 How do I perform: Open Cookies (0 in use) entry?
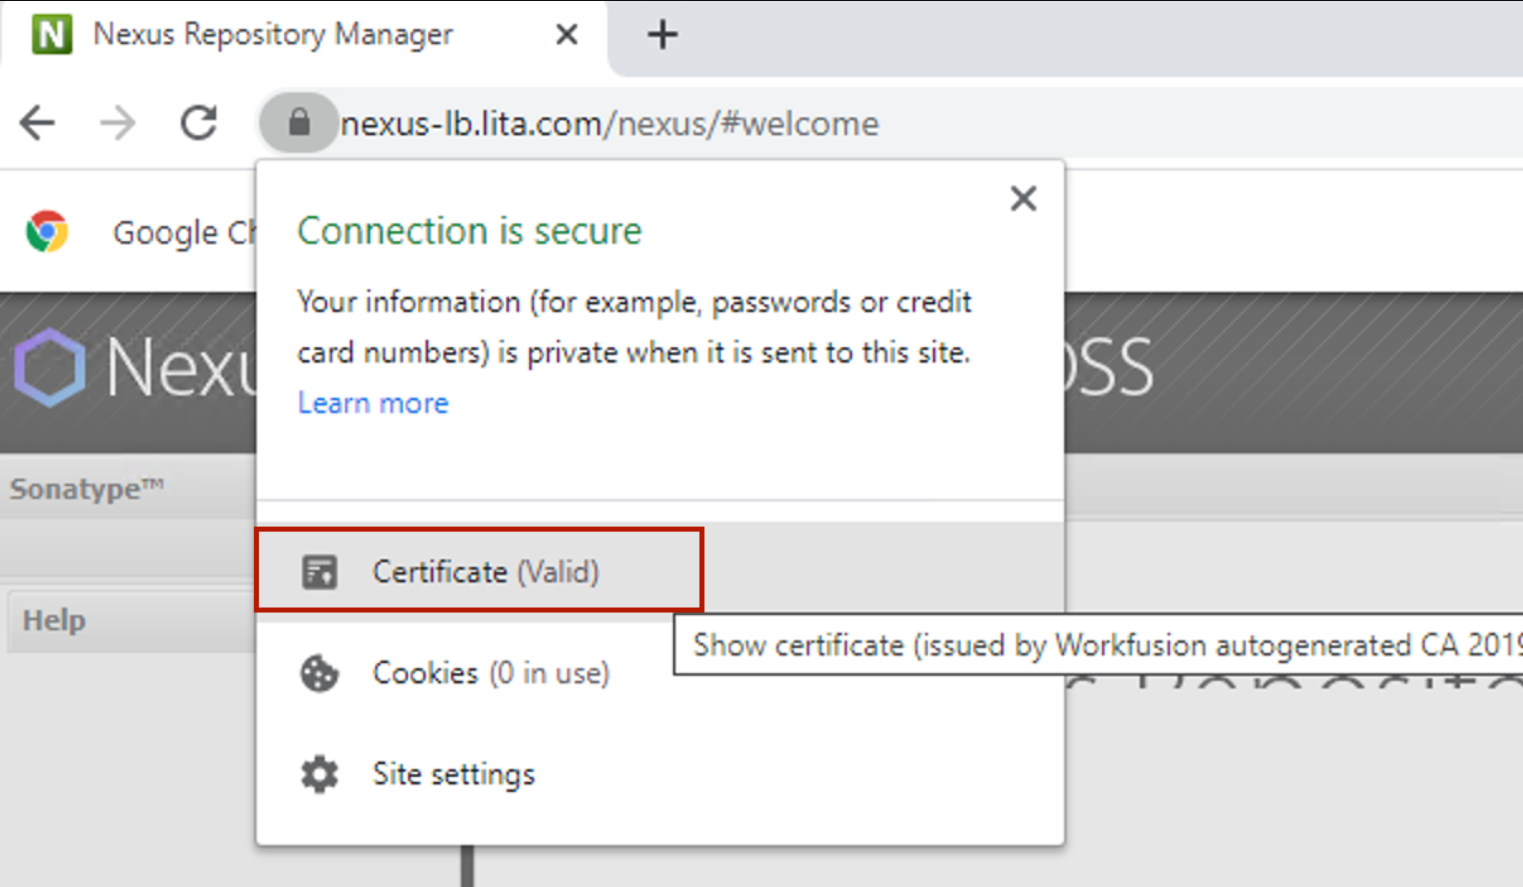coord(660,673)
